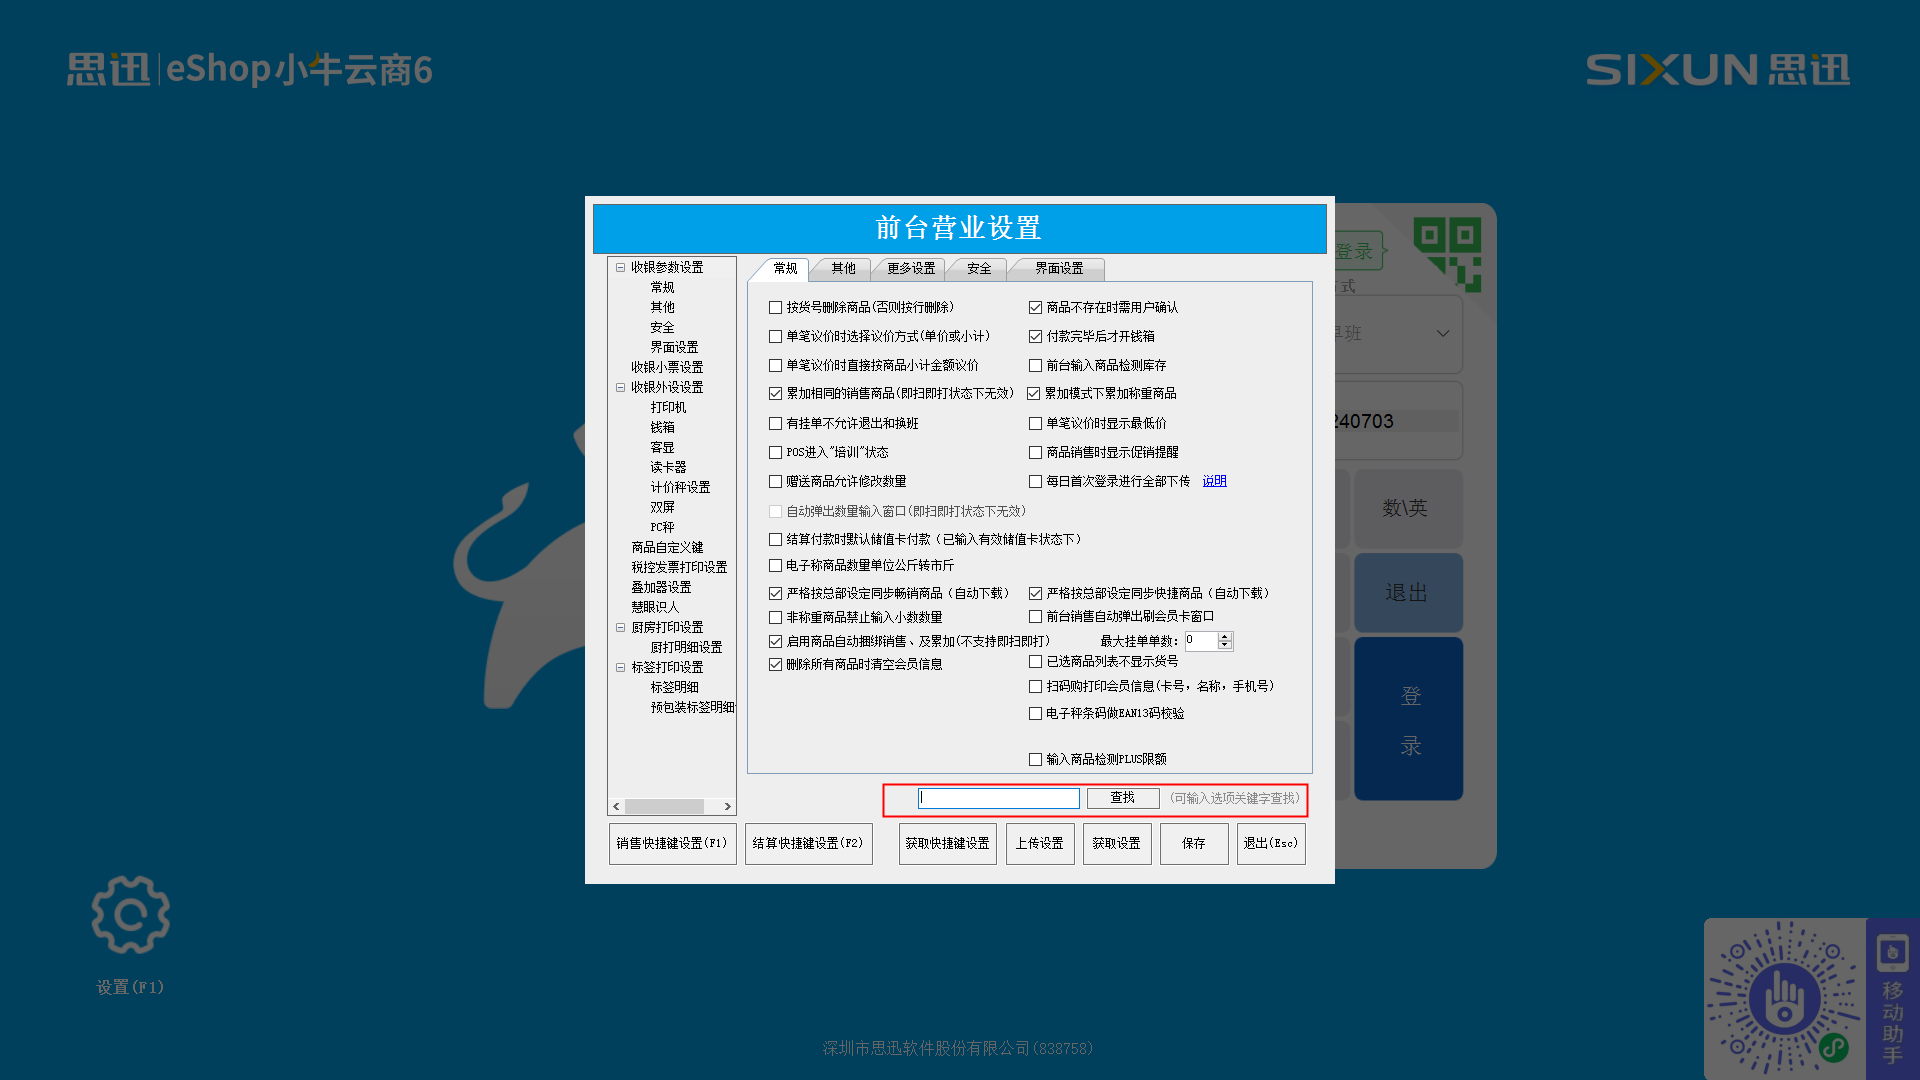Select 慧眼识人 in tree
Image resolution: width=1920 pixels, height=1080 pixels.
pyautogui.click(x=655, y=607)
